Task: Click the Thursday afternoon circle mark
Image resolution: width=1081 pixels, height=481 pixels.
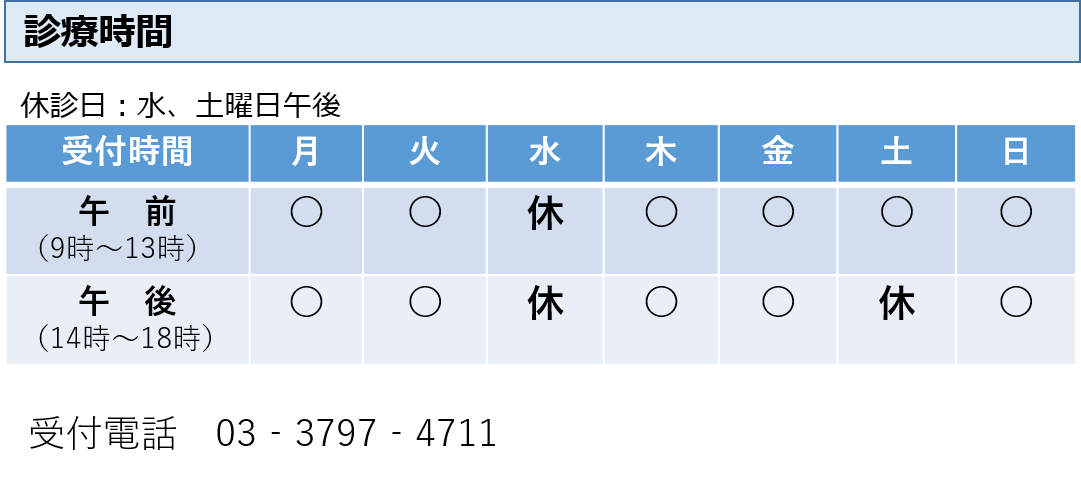Action: pos(661,302)
